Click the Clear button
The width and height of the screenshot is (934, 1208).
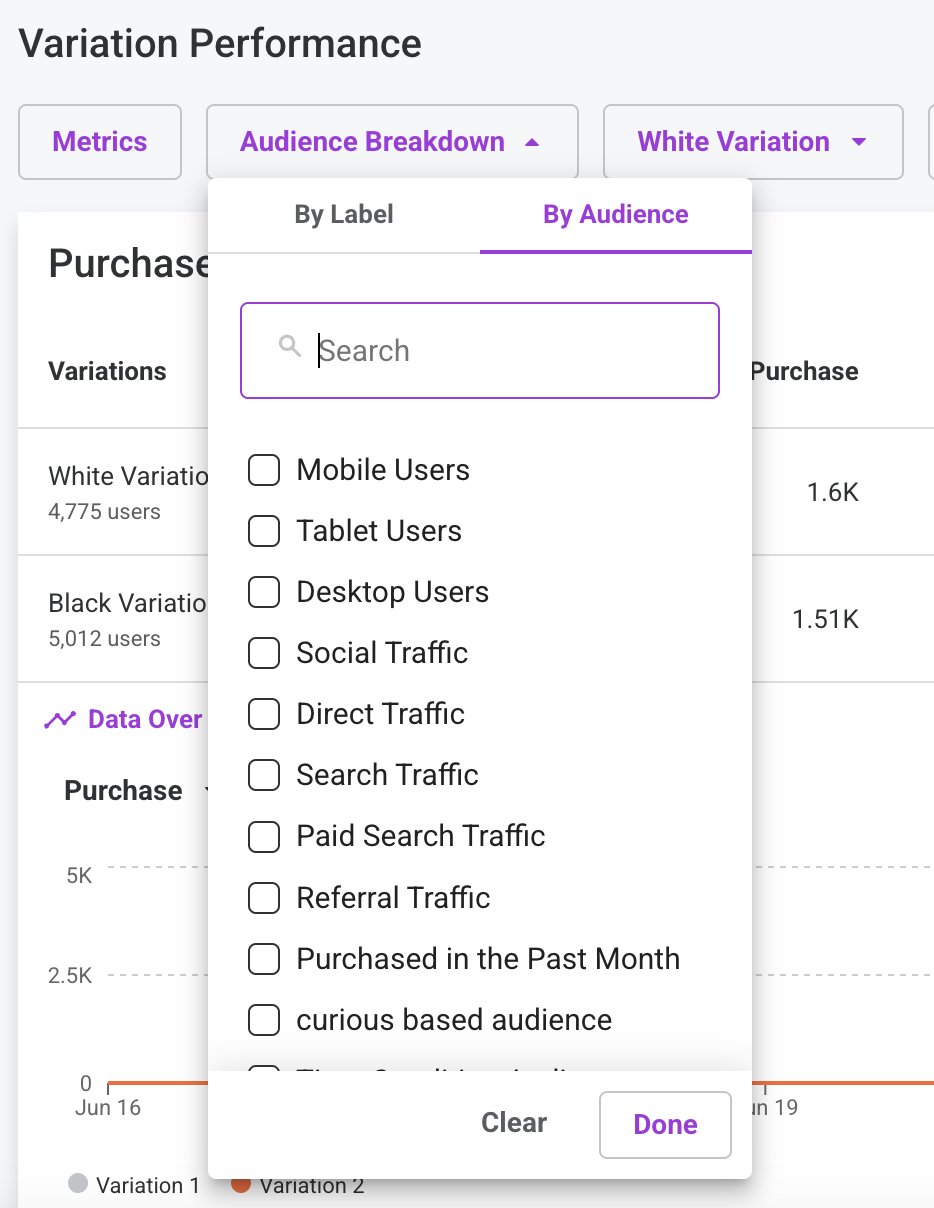pos(514,1123)
